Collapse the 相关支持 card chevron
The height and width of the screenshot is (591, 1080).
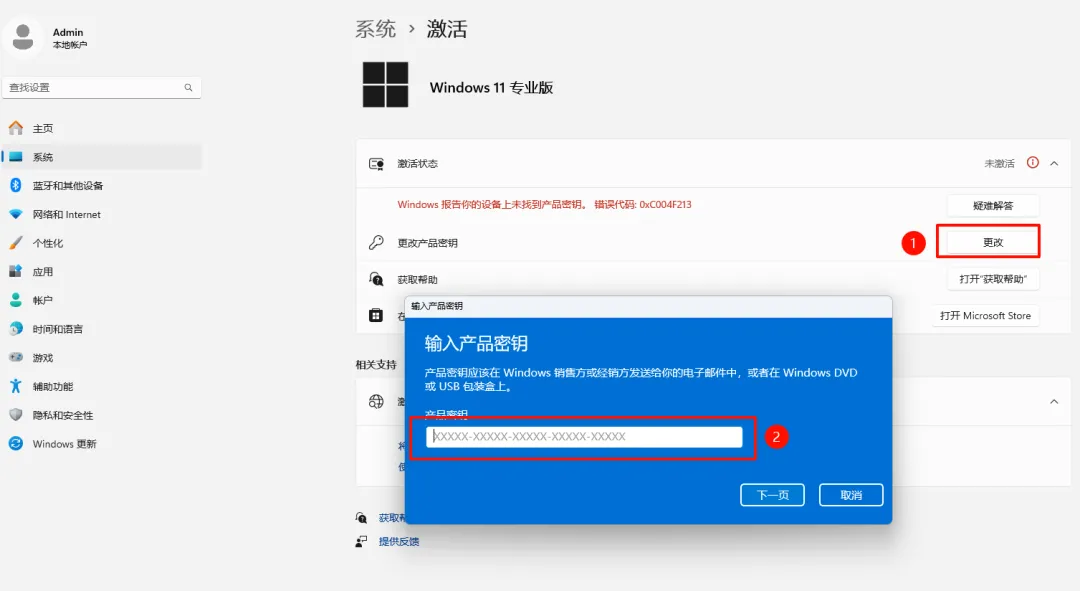click(x=1054, y=402)
